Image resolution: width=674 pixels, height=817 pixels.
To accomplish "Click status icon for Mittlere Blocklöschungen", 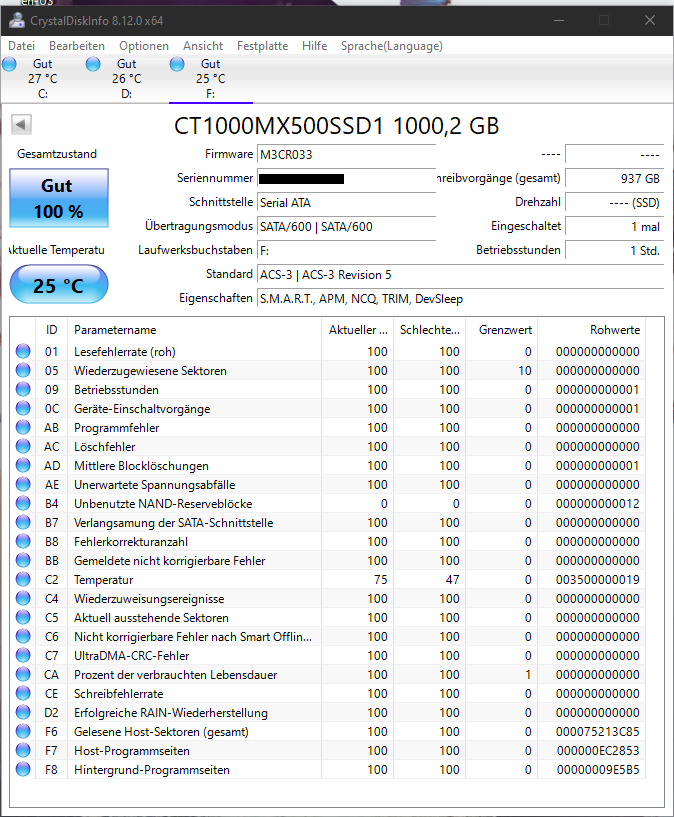I will (23, 465).
